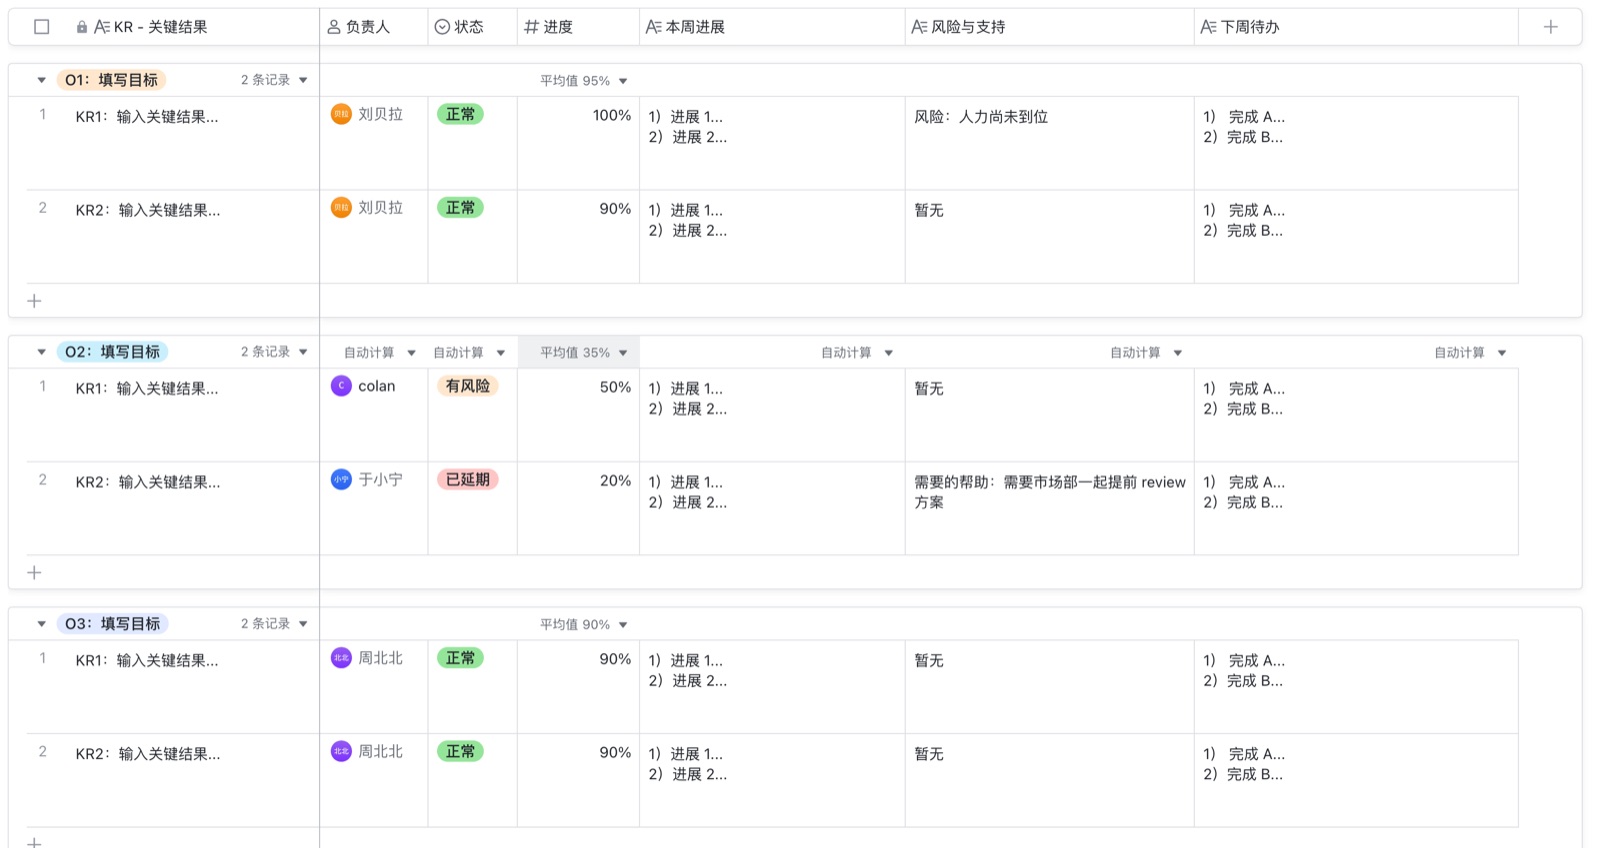Click 周北北 avatar in O3 KR2 row
Image resolution: width=1600 pixels, height=848 pixels.
341,751
